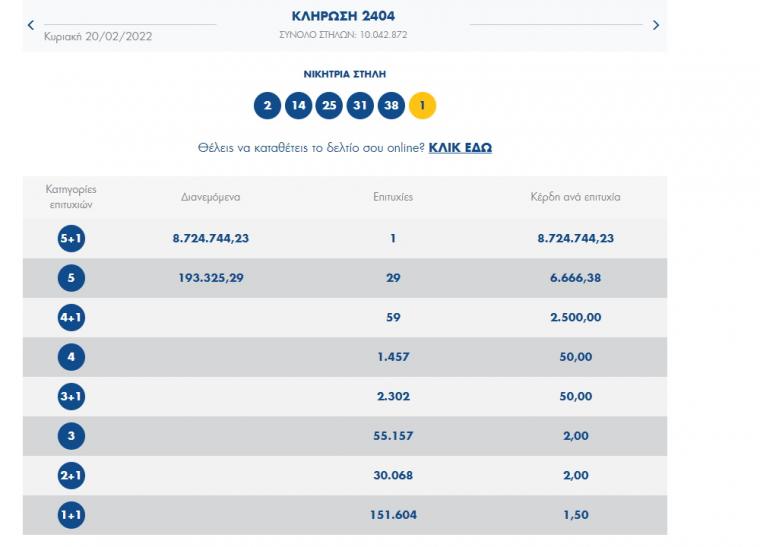Click the Κέρδη ανά επιτυχία column header

(575, 197)
